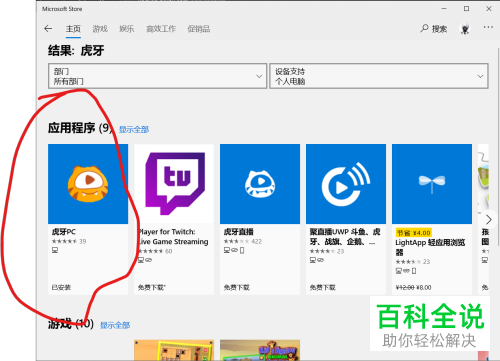Click the 虎牙PC app title
Viewport: 500px width, 361px height.
[64, 232]
